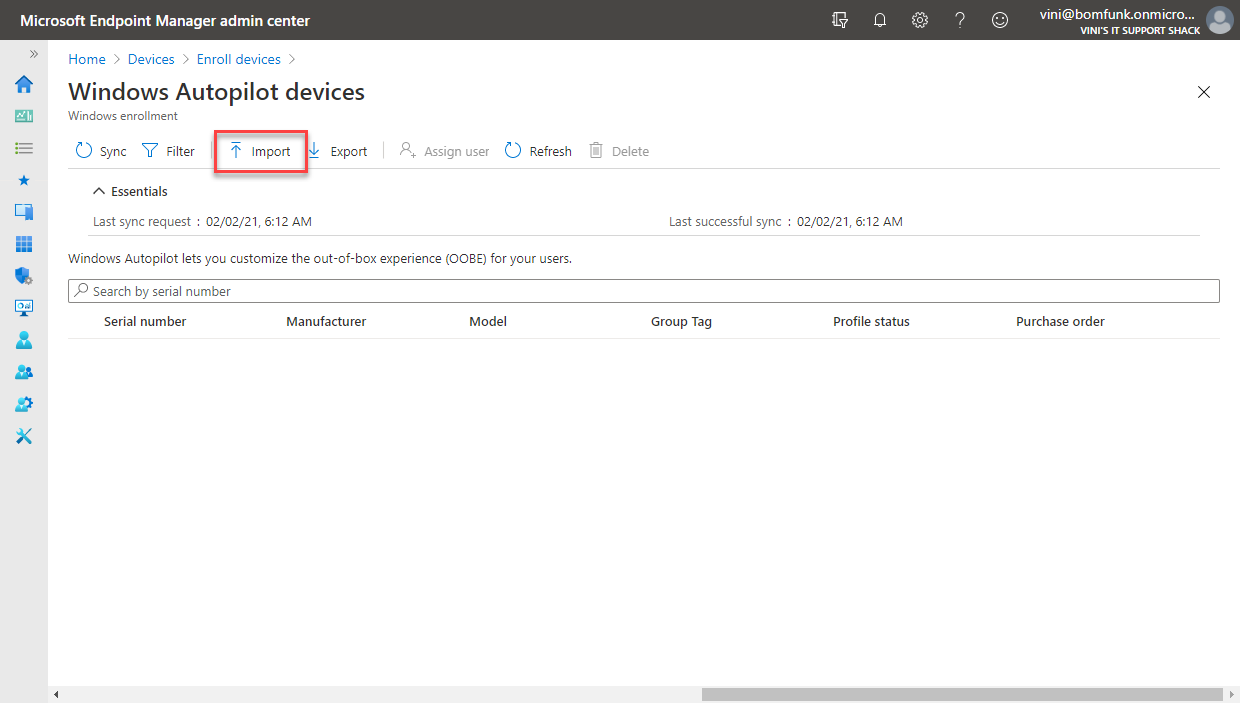Open Users icon in the sidebar
The image size is (1240, 703).
coord(24,340)
